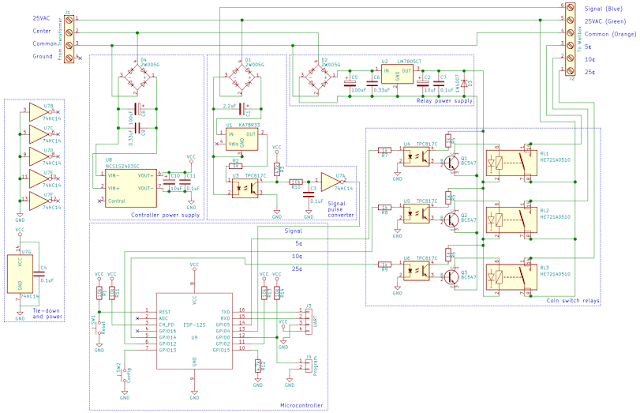
Task: Select the U1 KA78R33 regulator block
Action: tap(242, 139)
